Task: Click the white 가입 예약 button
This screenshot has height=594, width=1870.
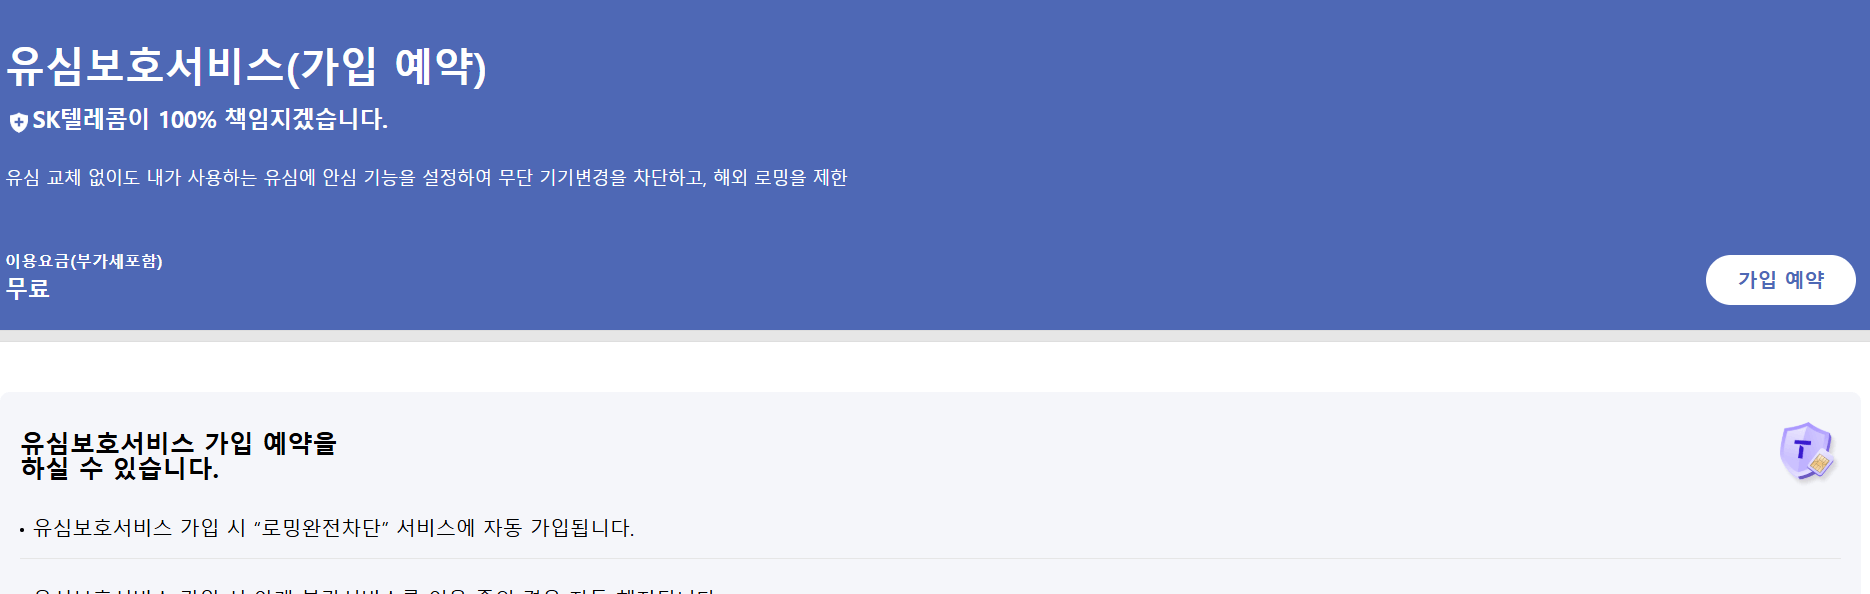Action: click(1780, 280)
